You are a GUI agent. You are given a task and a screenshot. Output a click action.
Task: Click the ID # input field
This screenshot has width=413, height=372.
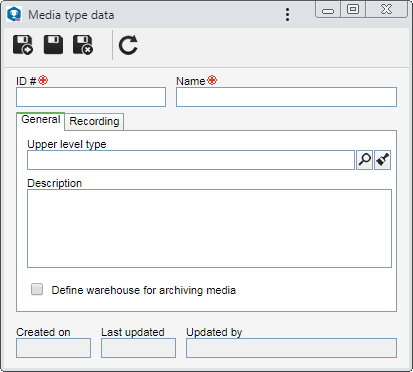pyautogui.click(x=91, y=97)
